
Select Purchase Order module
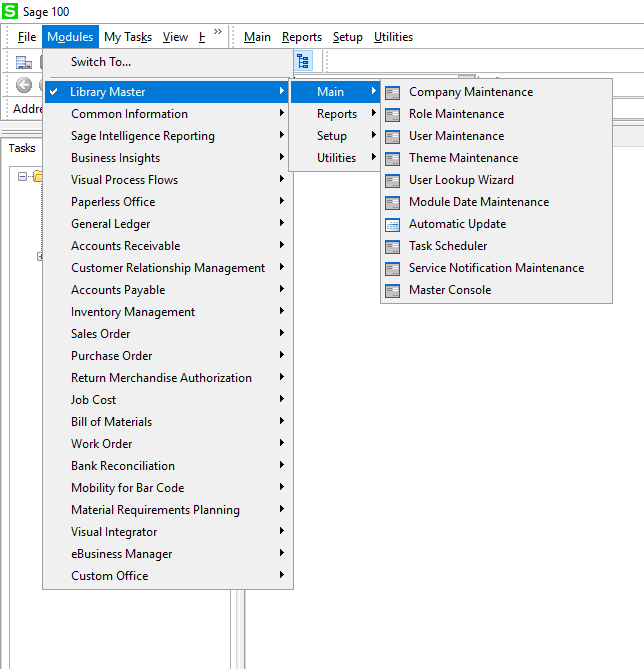click(x=167, y=356)
